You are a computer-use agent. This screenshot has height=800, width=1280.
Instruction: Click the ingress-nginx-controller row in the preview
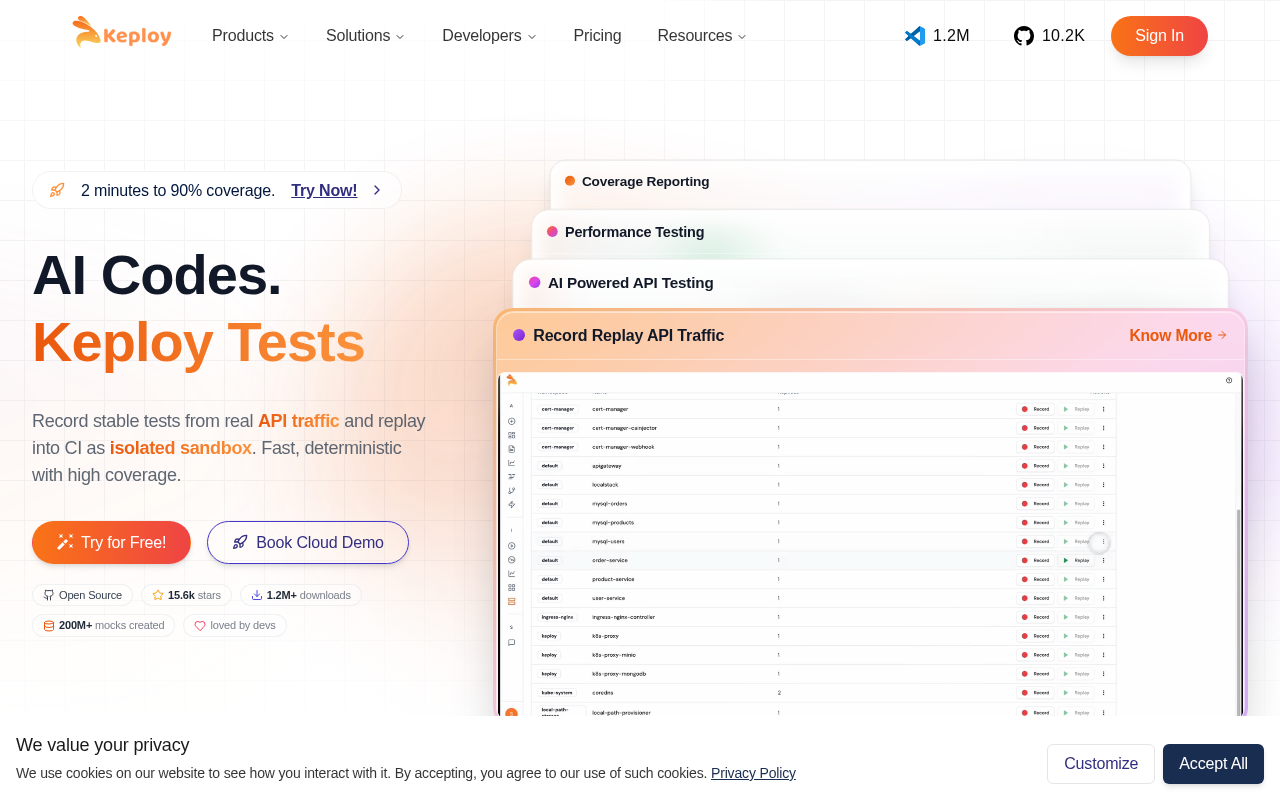coord(824,617)
